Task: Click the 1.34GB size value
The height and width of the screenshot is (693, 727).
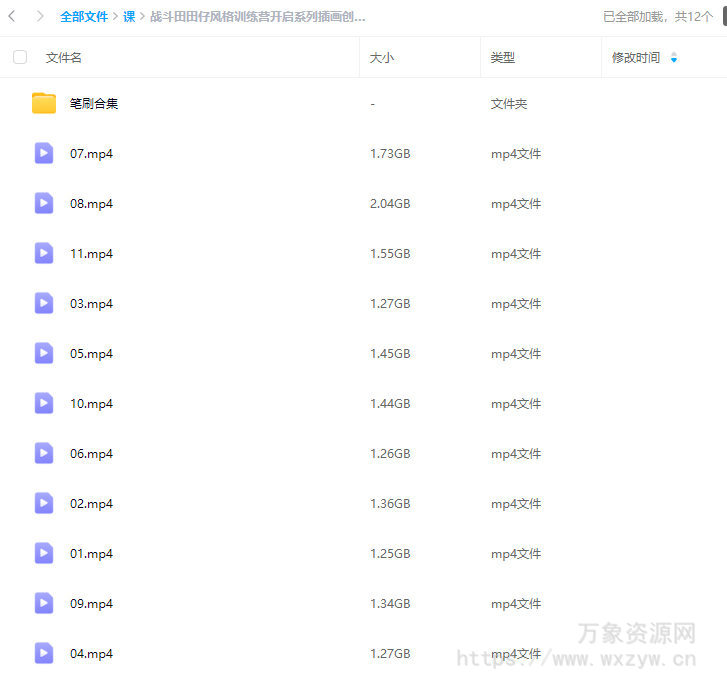Action: [390, 604]
